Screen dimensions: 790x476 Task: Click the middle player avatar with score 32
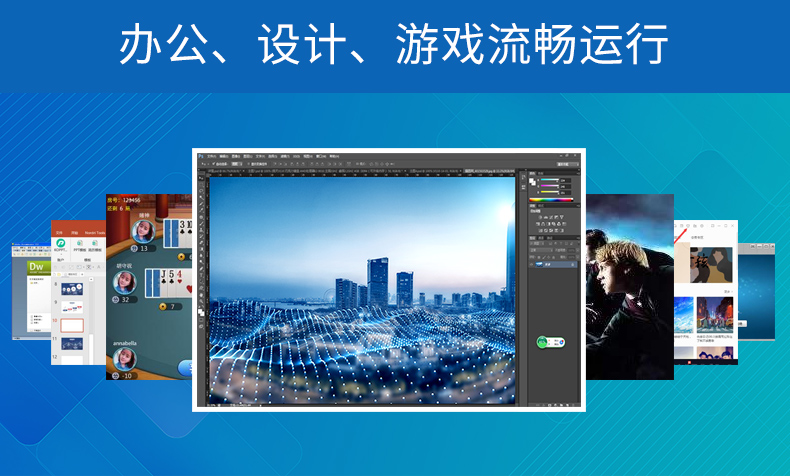click(126, 284)
